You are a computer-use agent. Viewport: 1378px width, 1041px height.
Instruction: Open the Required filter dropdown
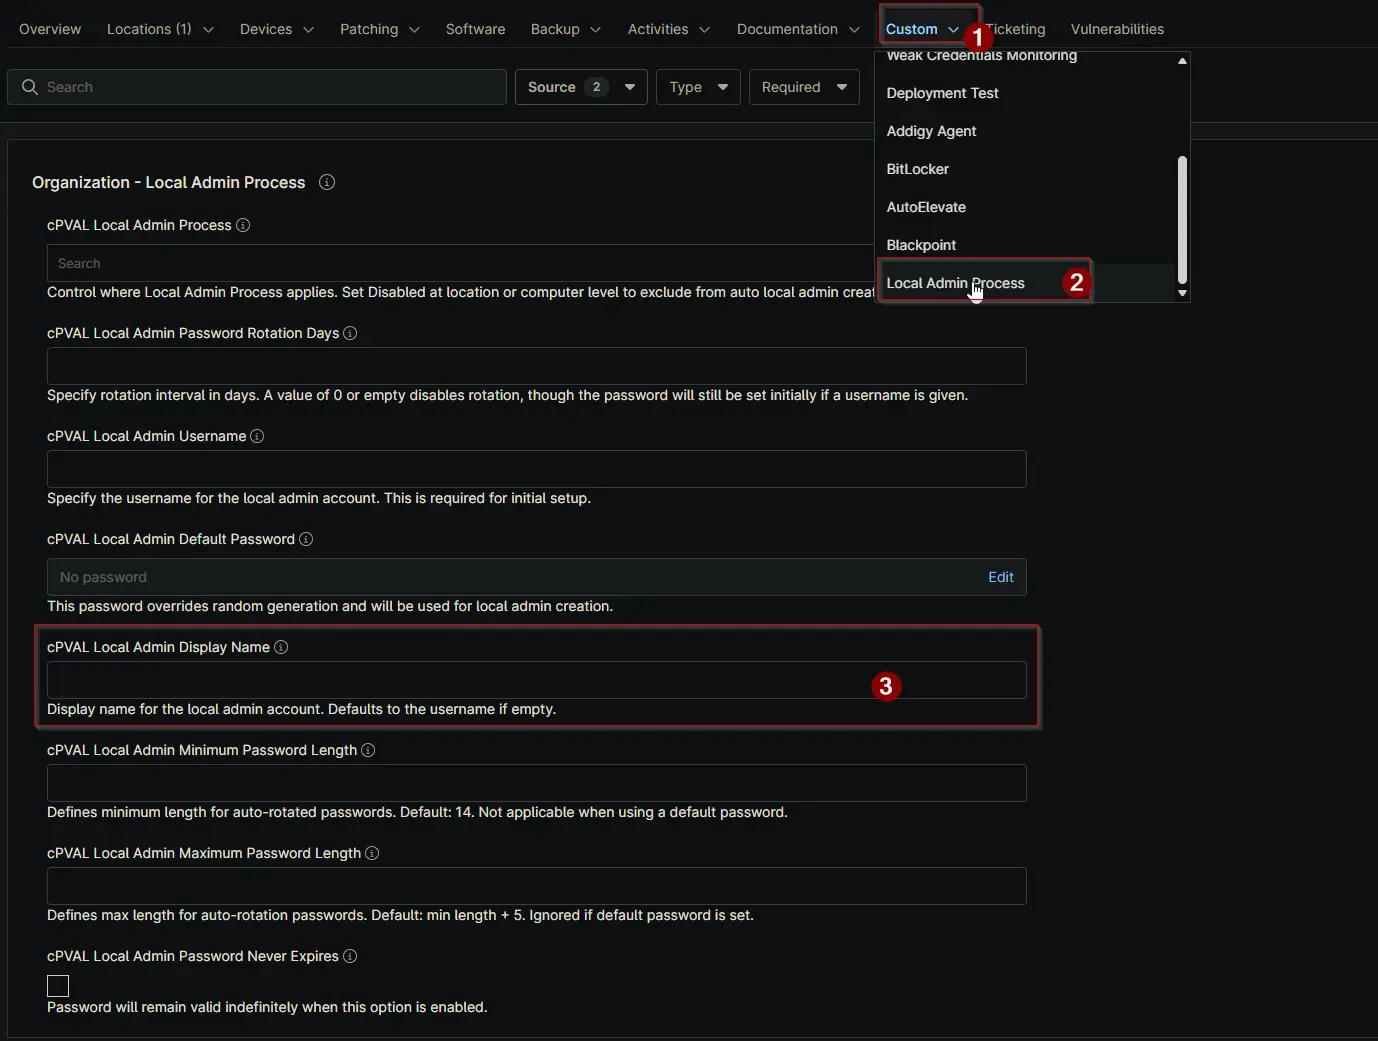(x=804, y=87)
